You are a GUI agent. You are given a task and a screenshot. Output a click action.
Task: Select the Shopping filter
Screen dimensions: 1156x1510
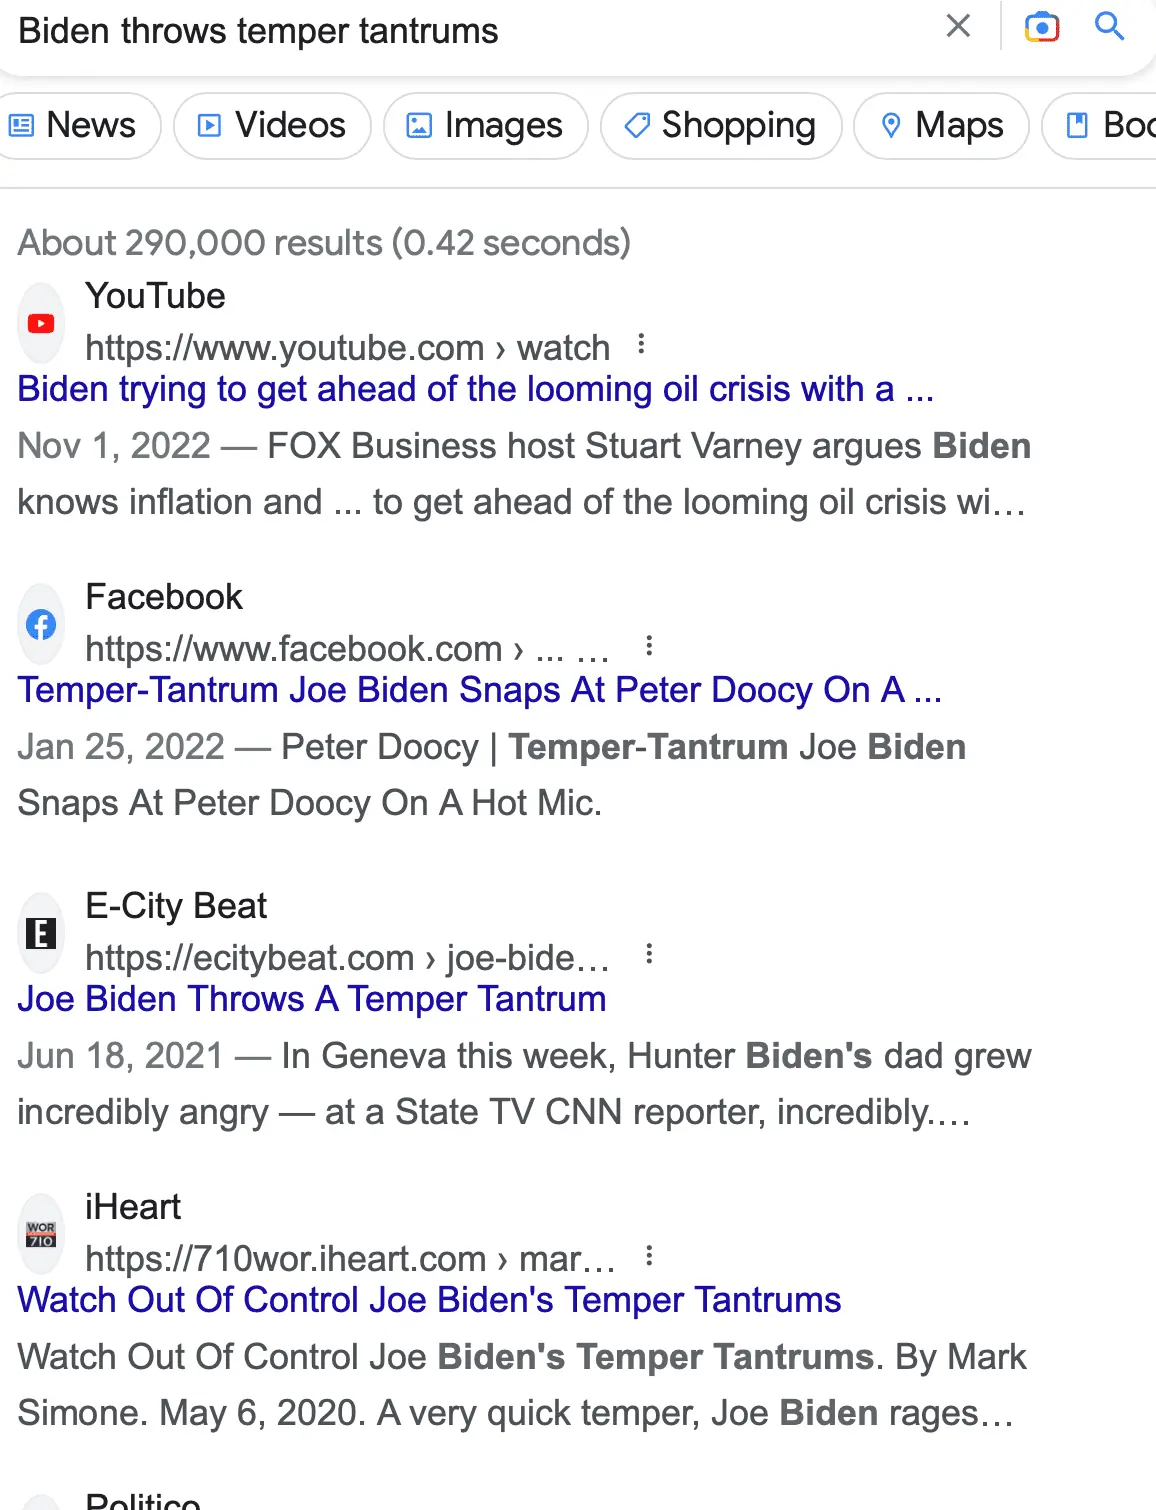coord(721,126)
